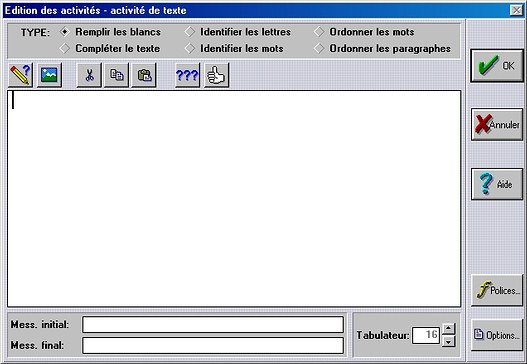
Task: Decrease Tabulateur with down arrow
Action: (x=449, y=341)
